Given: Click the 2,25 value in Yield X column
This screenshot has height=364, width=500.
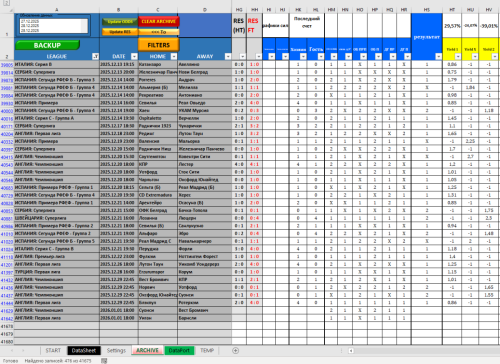Looking at the screenshot, I should 470,141.
